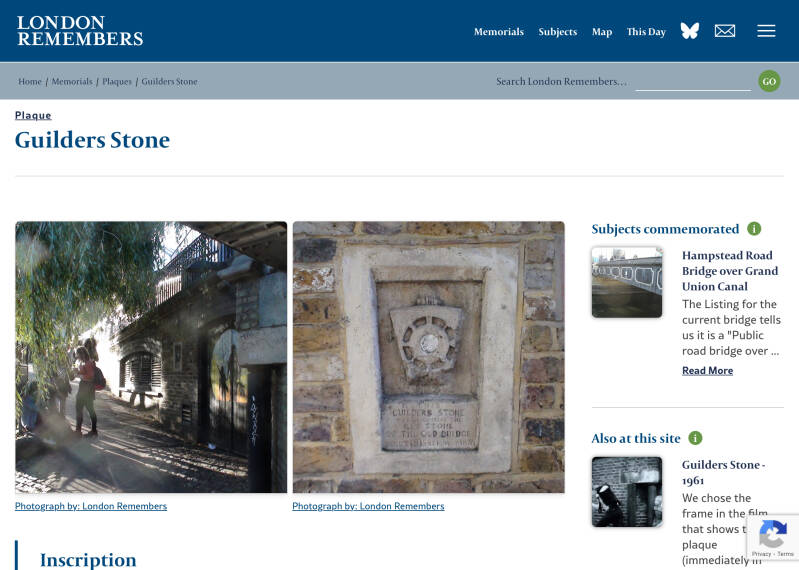Open the canal towpath photograph

coord(151,357)
